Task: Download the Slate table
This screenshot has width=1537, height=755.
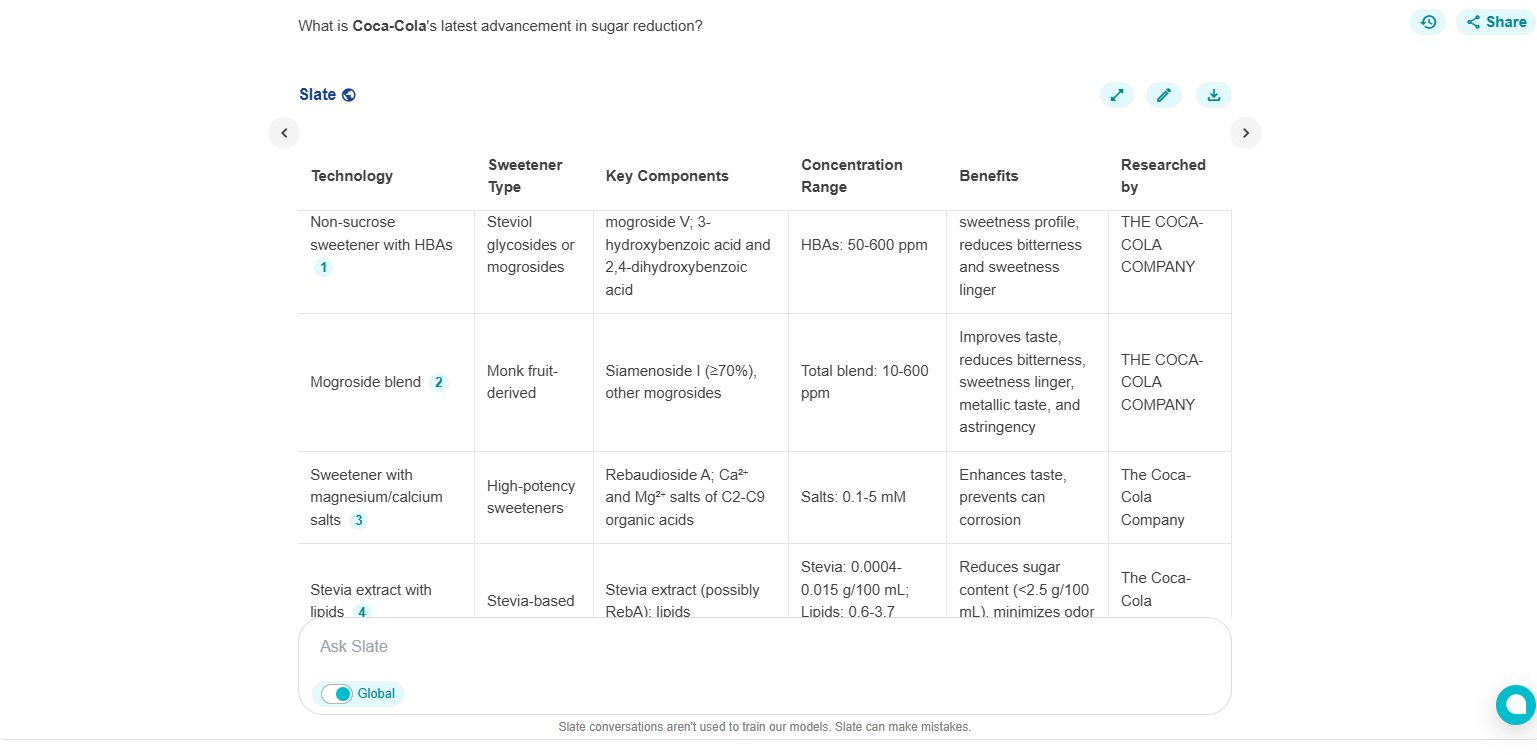Action: coord(1213,94)
